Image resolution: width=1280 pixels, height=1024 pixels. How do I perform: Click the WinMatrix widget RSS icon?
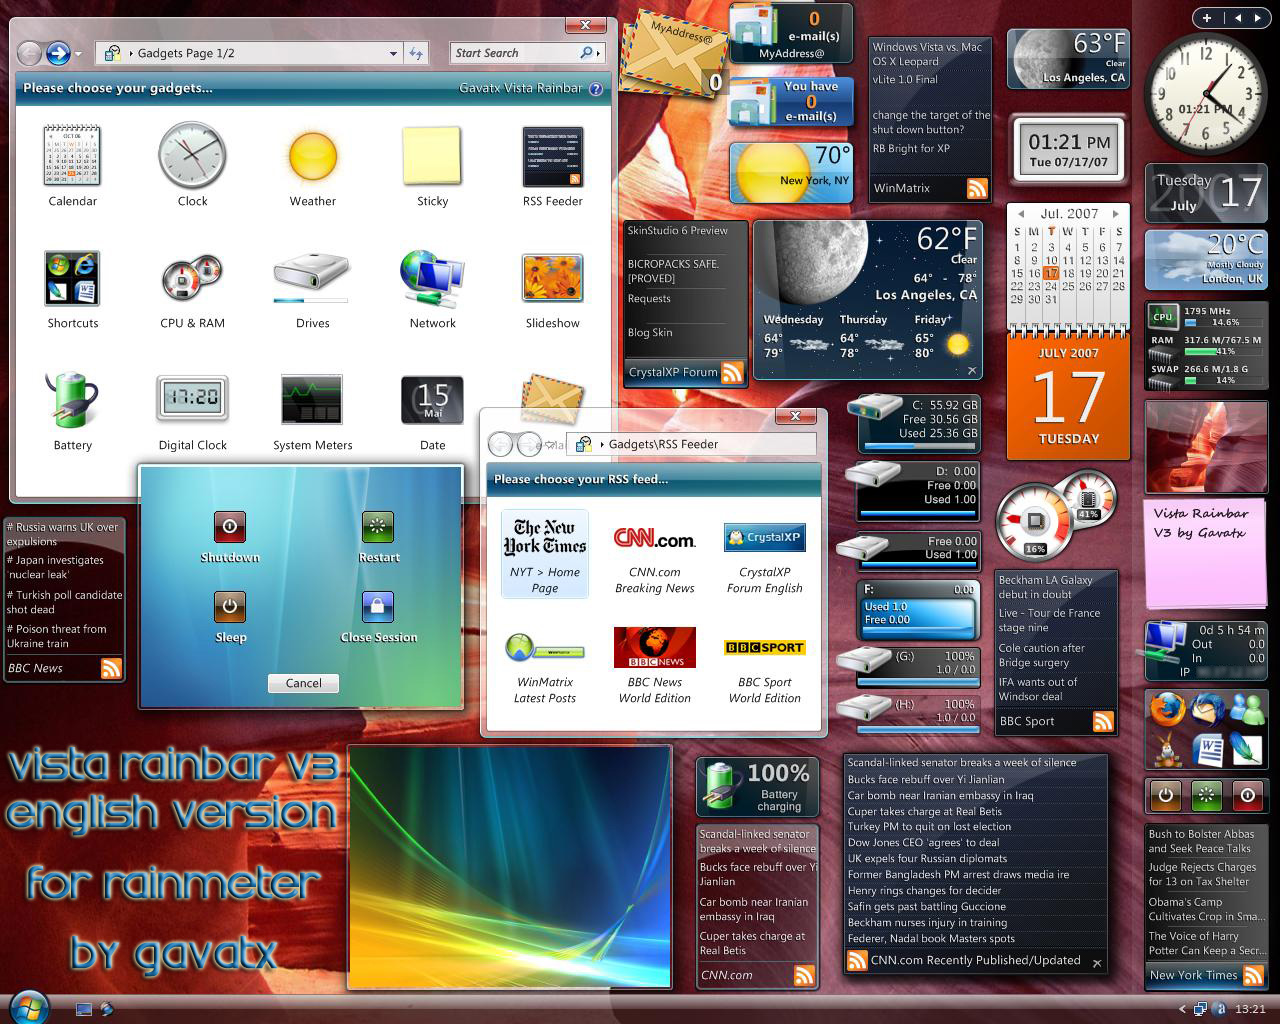(x=977, y=188)
